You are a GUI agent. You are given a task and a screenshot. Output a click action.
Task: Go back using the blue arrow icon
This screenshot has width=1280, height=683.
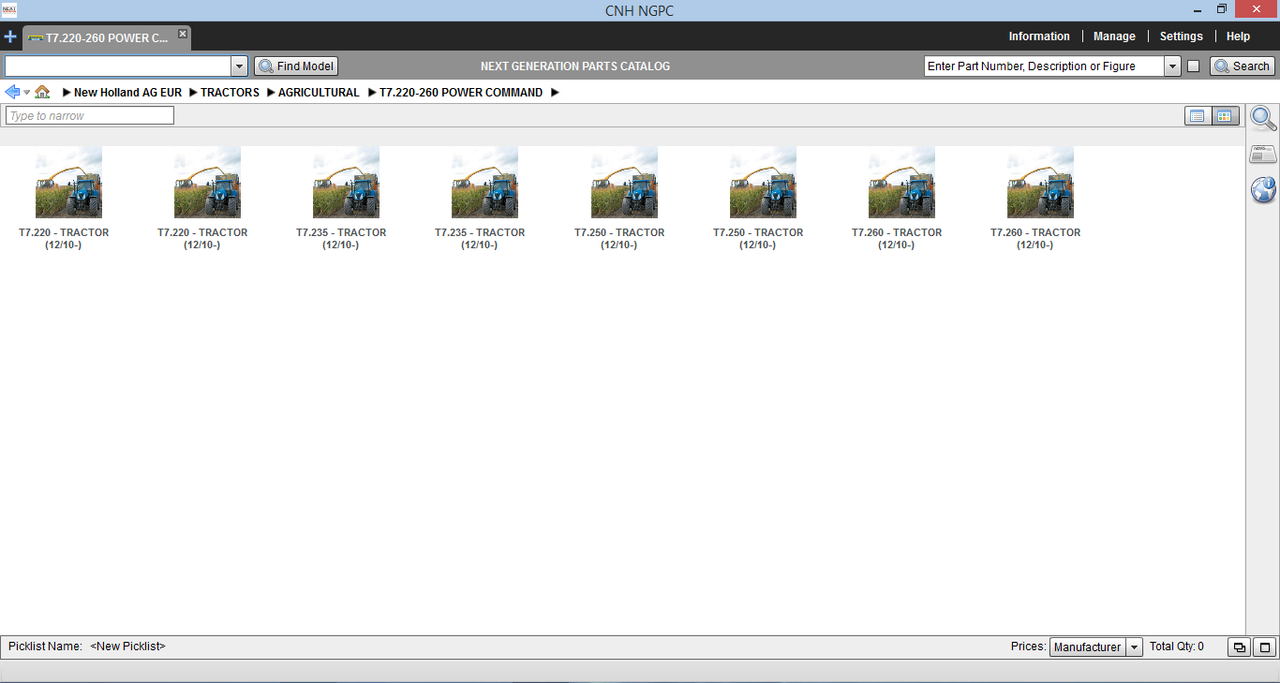(13, 92)
